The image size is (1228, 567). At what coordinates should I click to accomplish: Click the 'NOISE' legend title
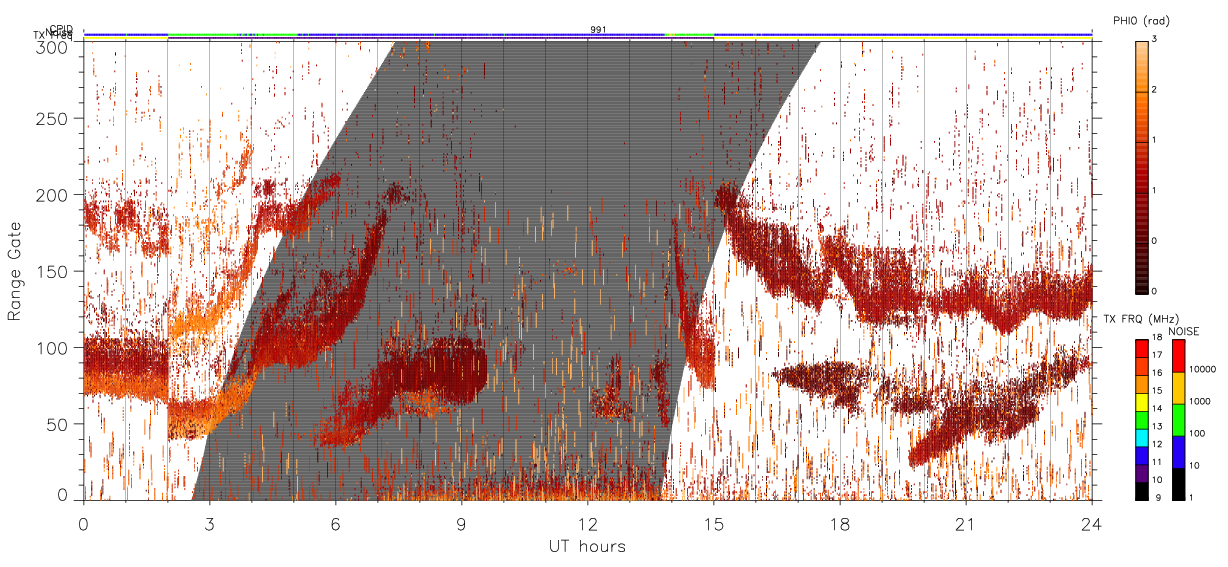coord(1185,331)
